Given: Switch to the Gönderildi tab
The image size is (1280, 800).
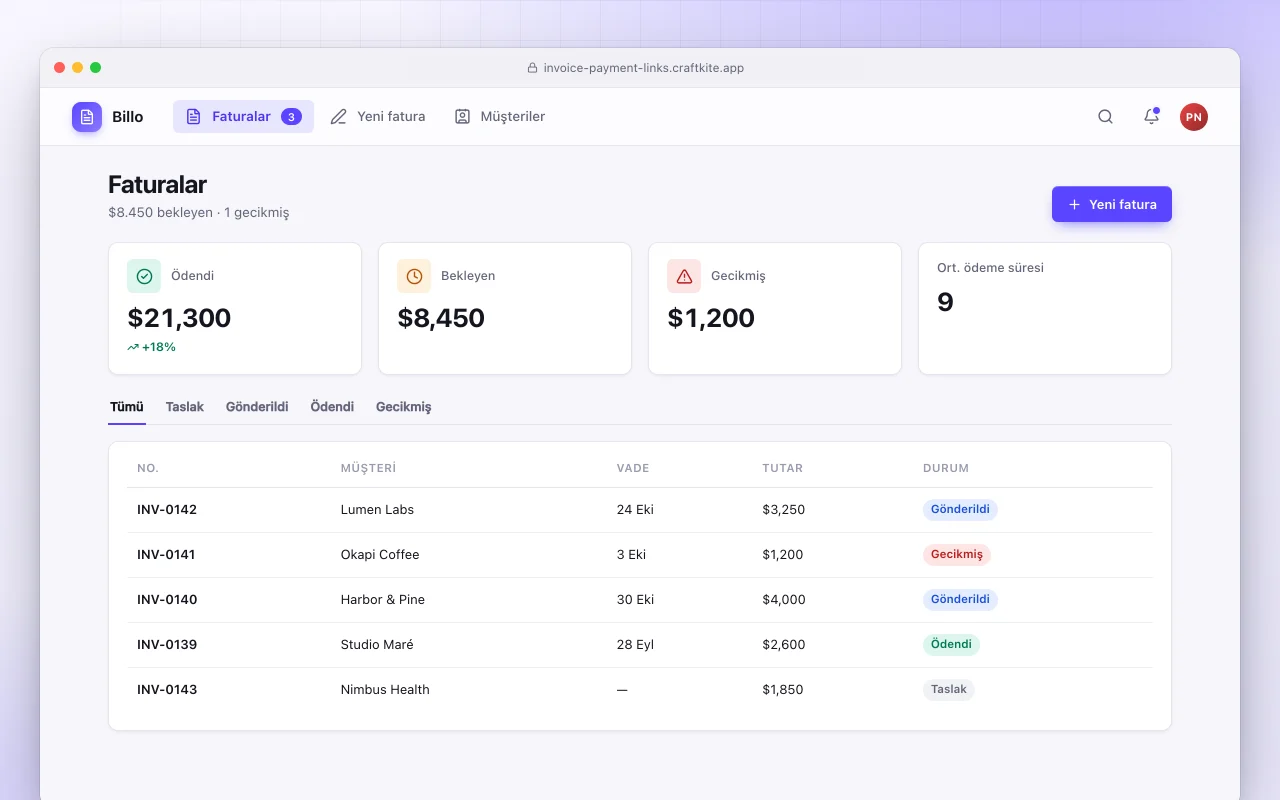Looking at the screenshot, I should pyautogui.click(x=257, y=407).
